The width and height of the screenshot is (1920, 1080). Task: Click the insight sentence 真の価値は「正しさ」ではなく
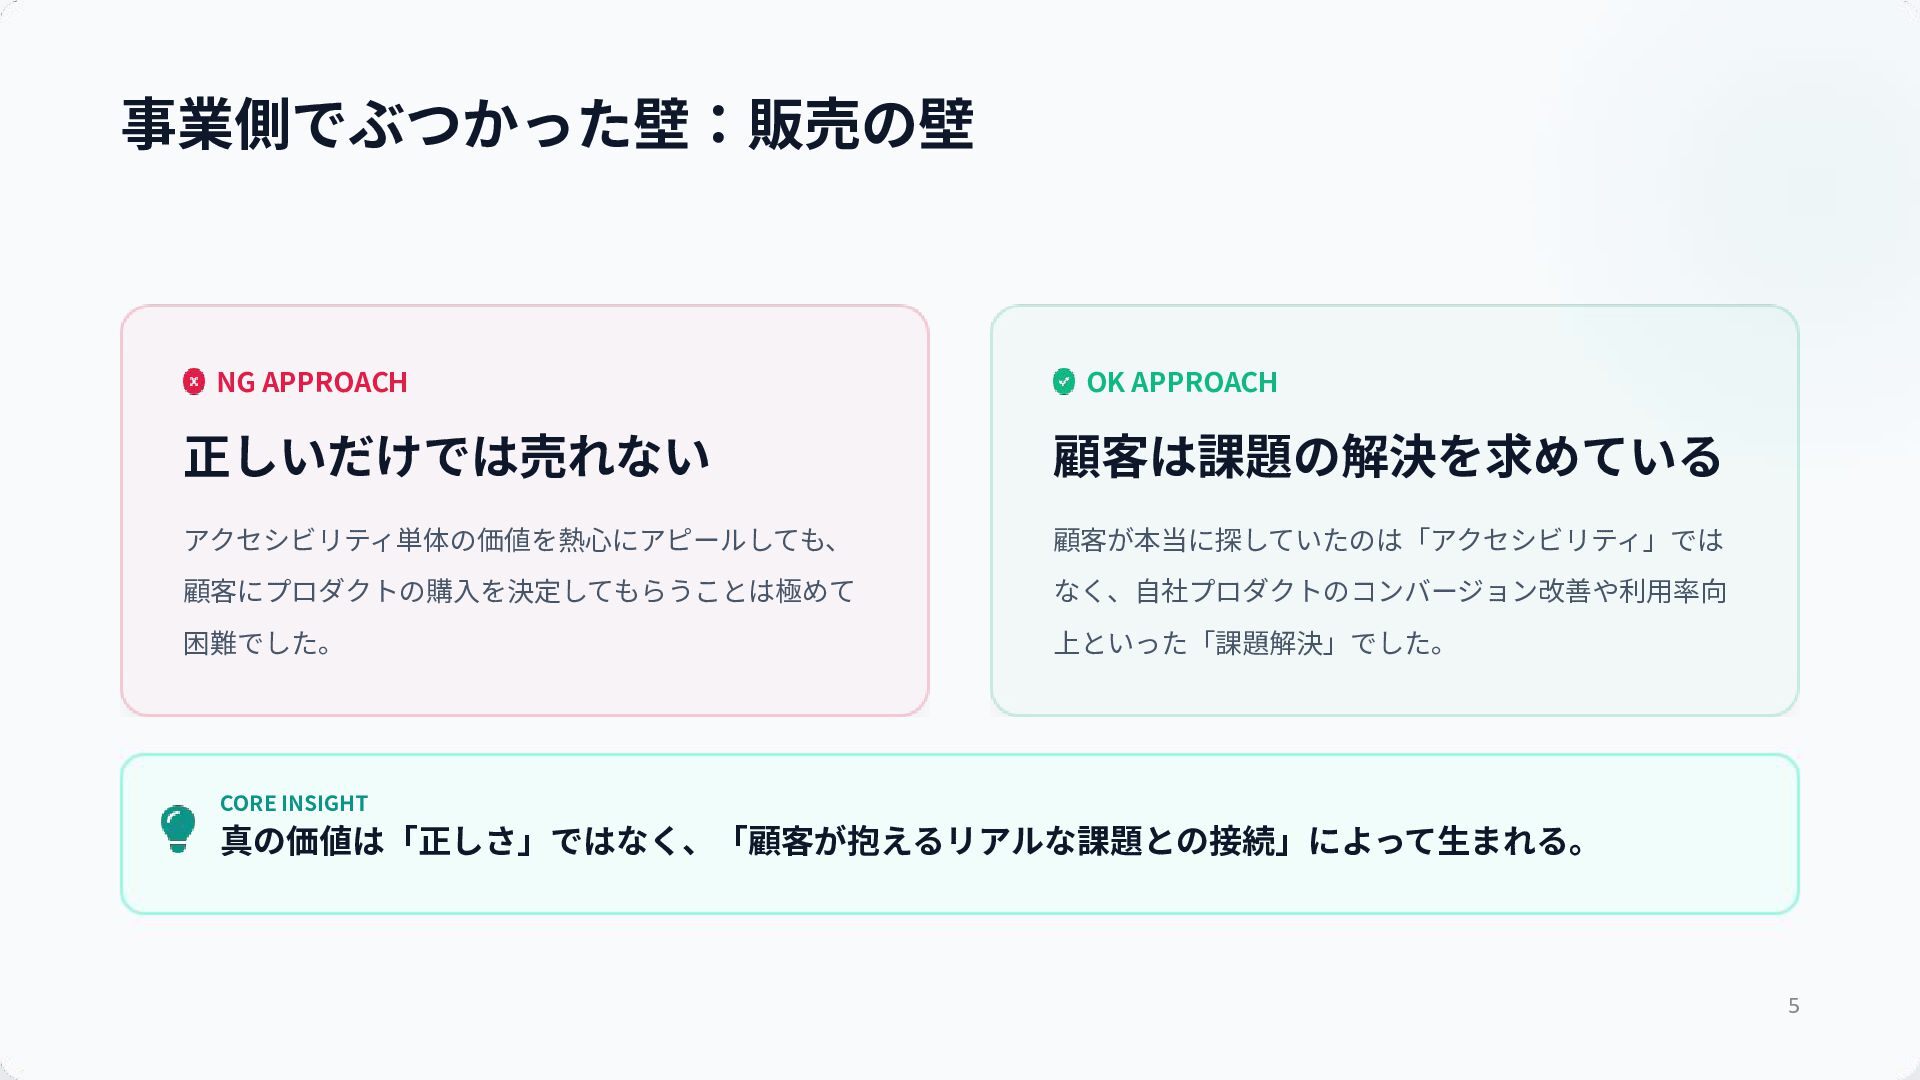pyautogui.click(x=904, y=841)
